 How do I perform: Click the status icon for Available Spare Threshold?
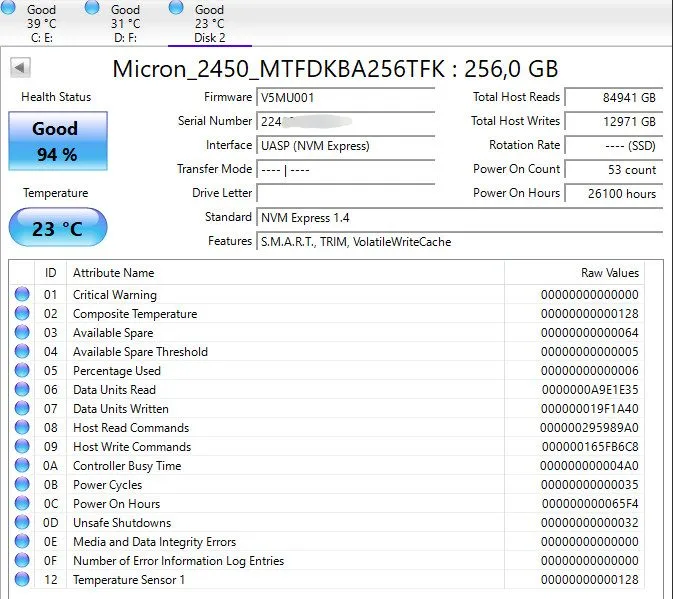pos(22,351)
